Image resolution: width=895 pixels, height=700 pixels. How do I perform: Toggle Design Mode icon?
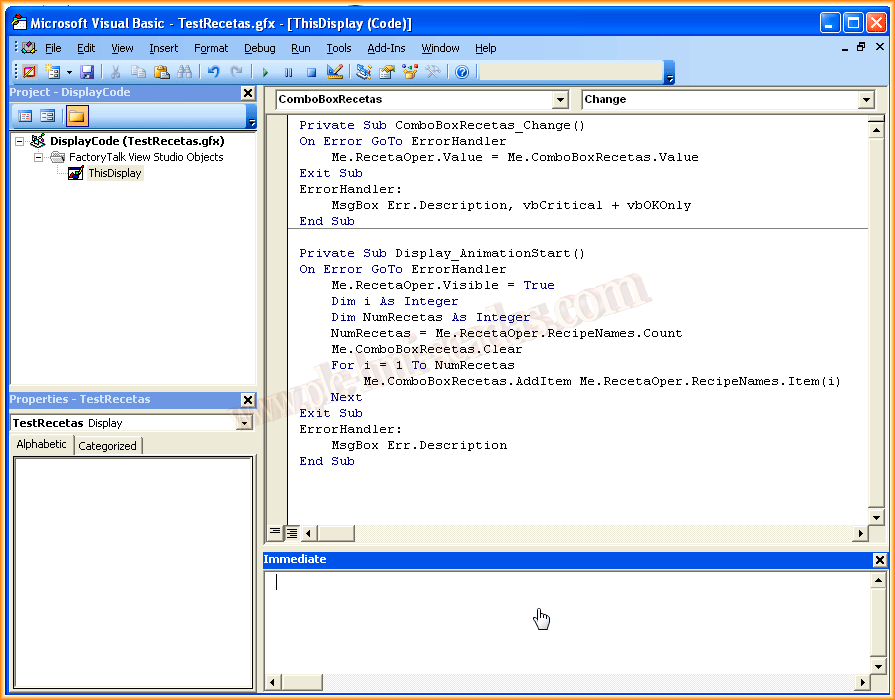tap(335, 72)
